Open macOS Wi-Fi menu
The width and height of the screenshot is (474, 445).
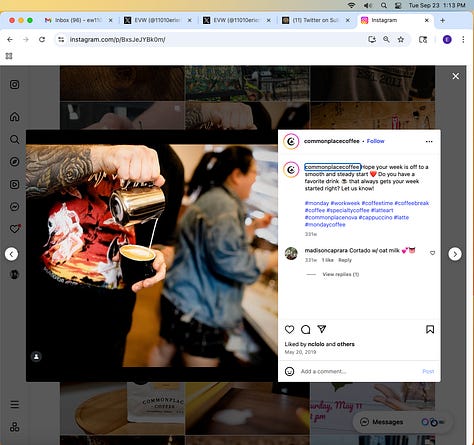[x=351, y=5]
